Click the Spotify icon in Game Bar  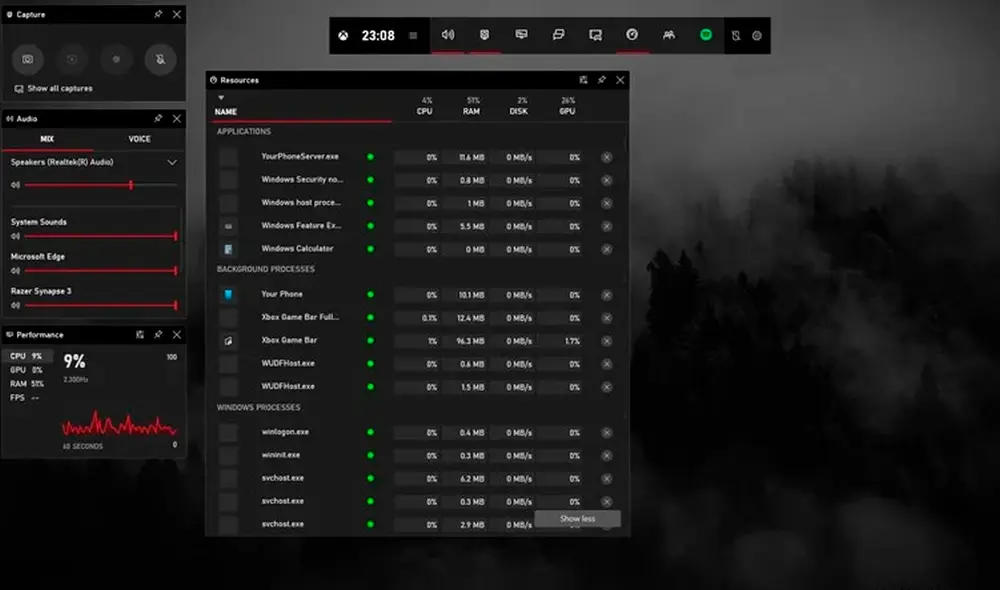point(706,35)
